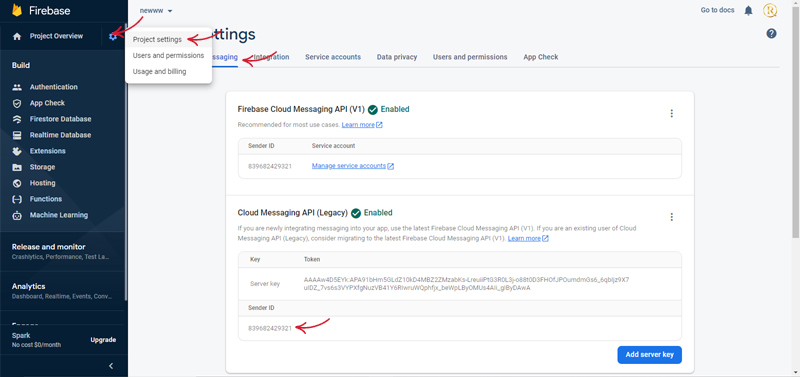Click the Firebase flame logo
Screen dimensions: 800x377
click(17, 10)
